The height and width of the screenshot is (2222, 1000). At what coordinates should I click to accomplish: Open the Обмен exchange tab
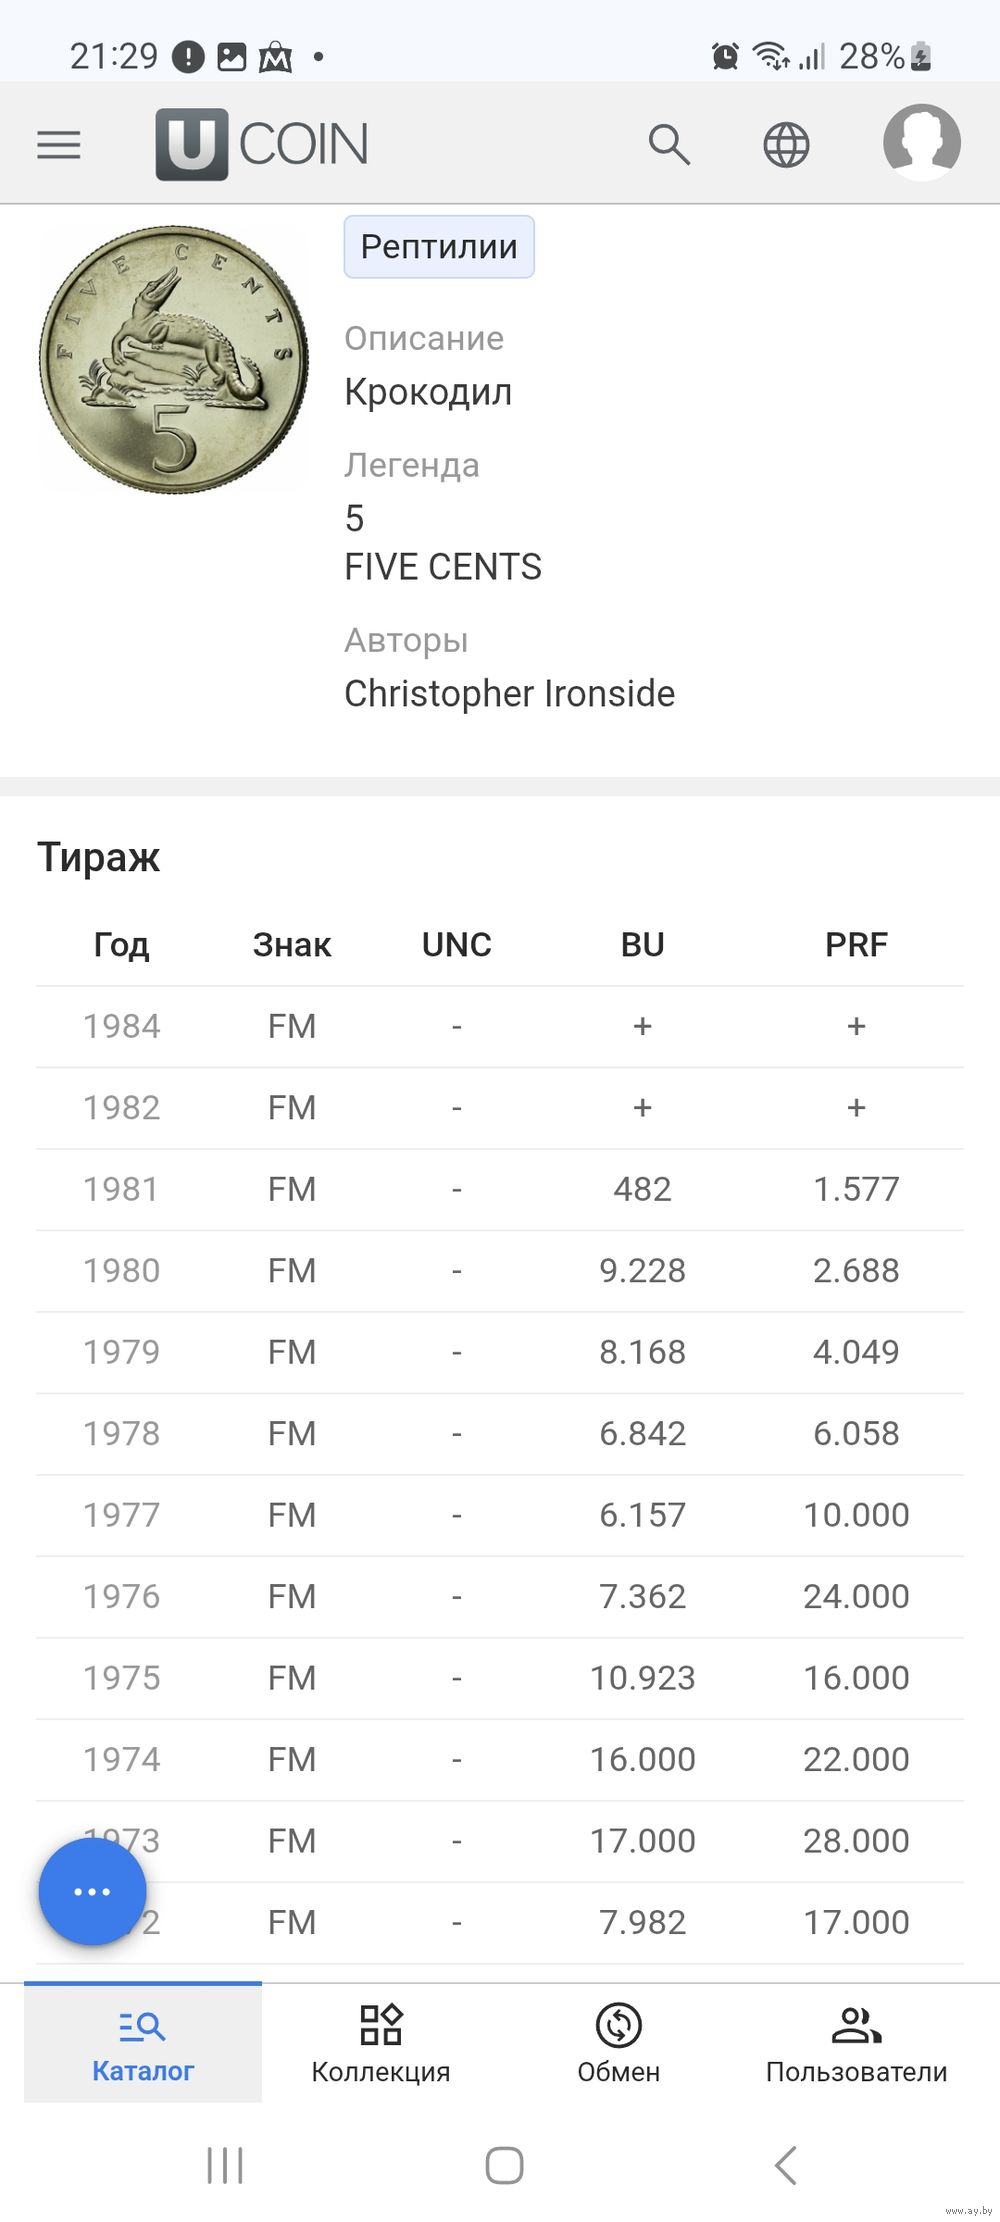pyautogui.click(x=619, y=2043)
